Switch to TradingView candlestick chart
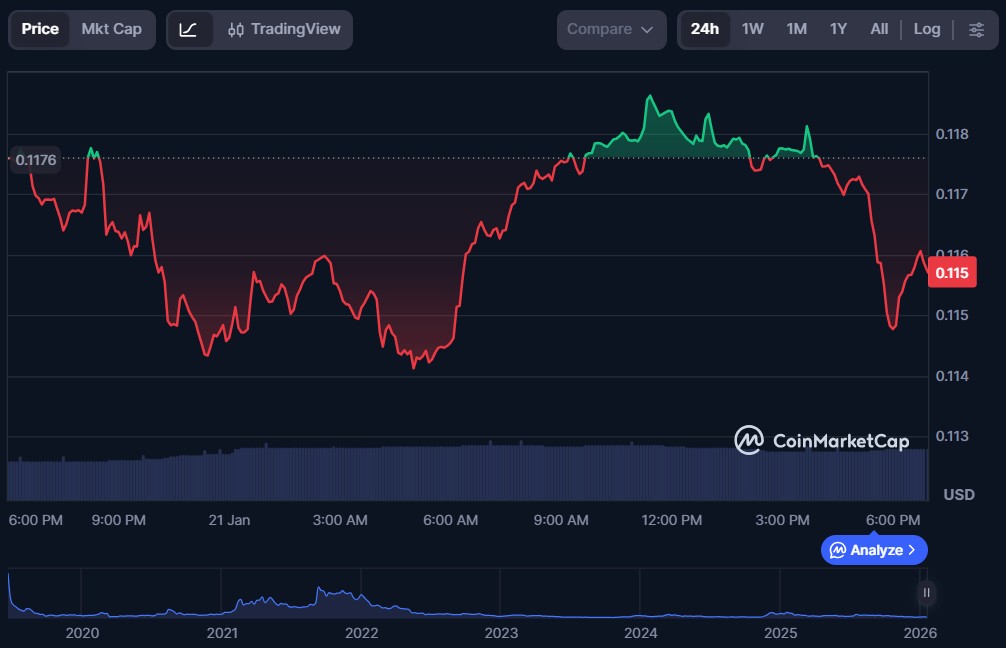 point(282,30)
